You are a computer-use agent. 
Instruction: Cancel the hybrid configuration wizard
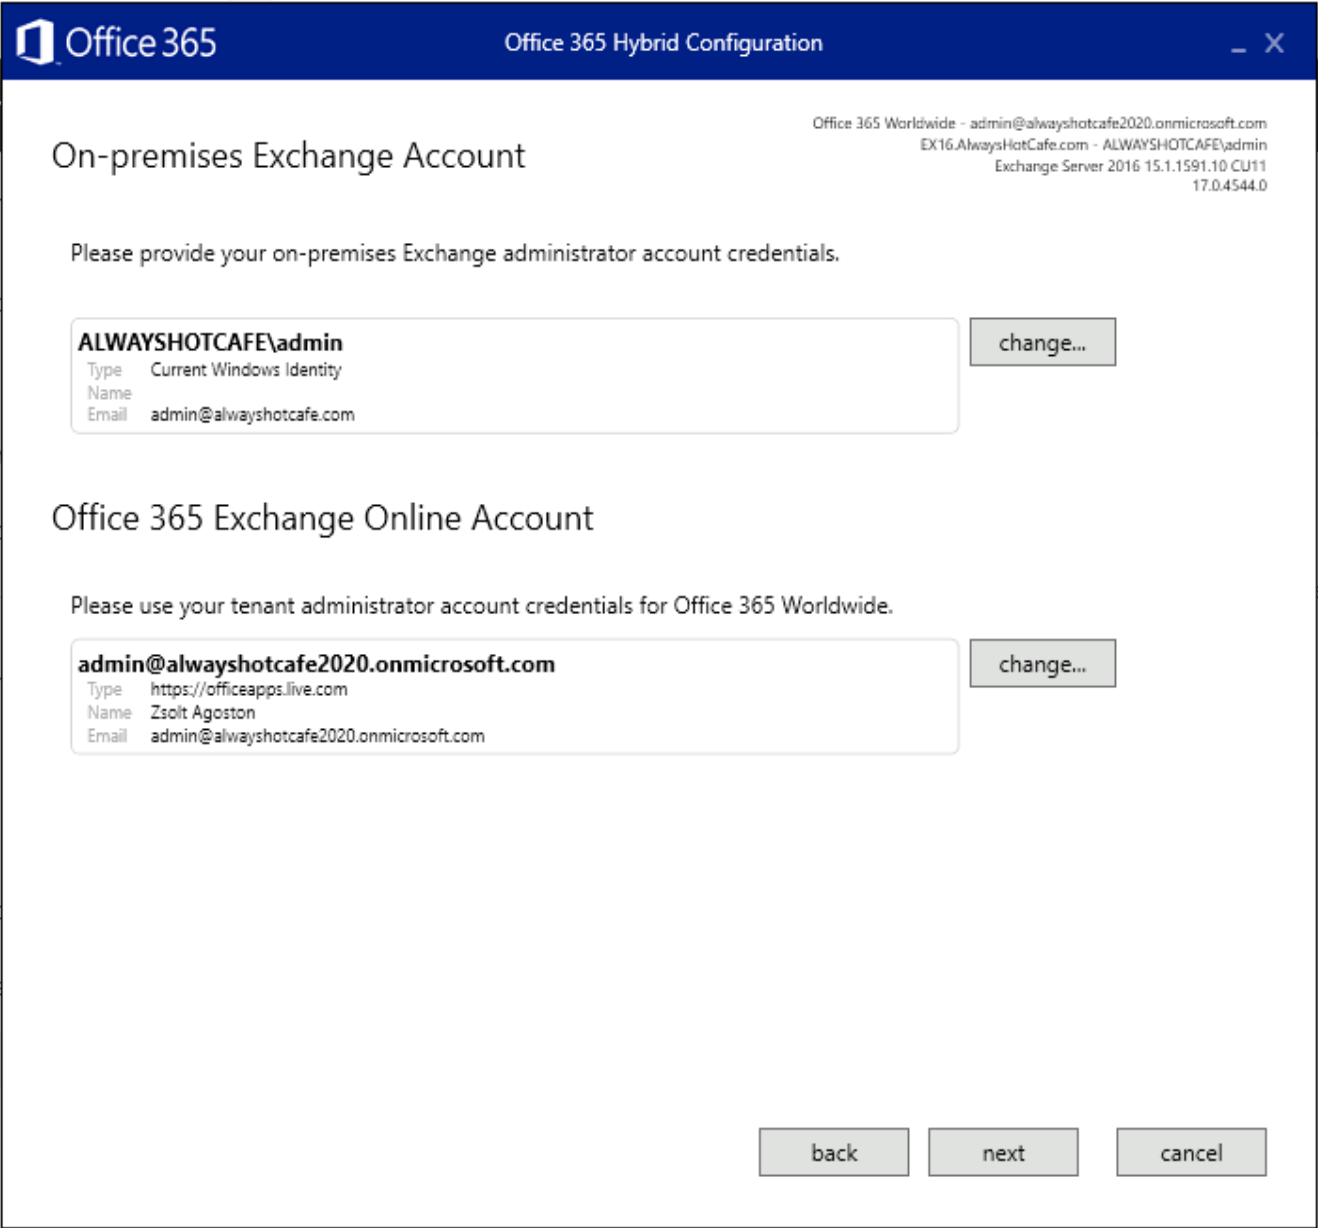1190,1152
